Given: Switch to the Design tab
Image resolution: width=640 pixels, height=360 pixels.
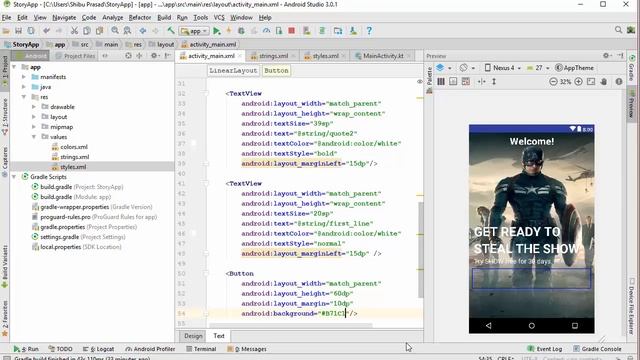Looking at the screenshot, I should click(x=193, y=336).
